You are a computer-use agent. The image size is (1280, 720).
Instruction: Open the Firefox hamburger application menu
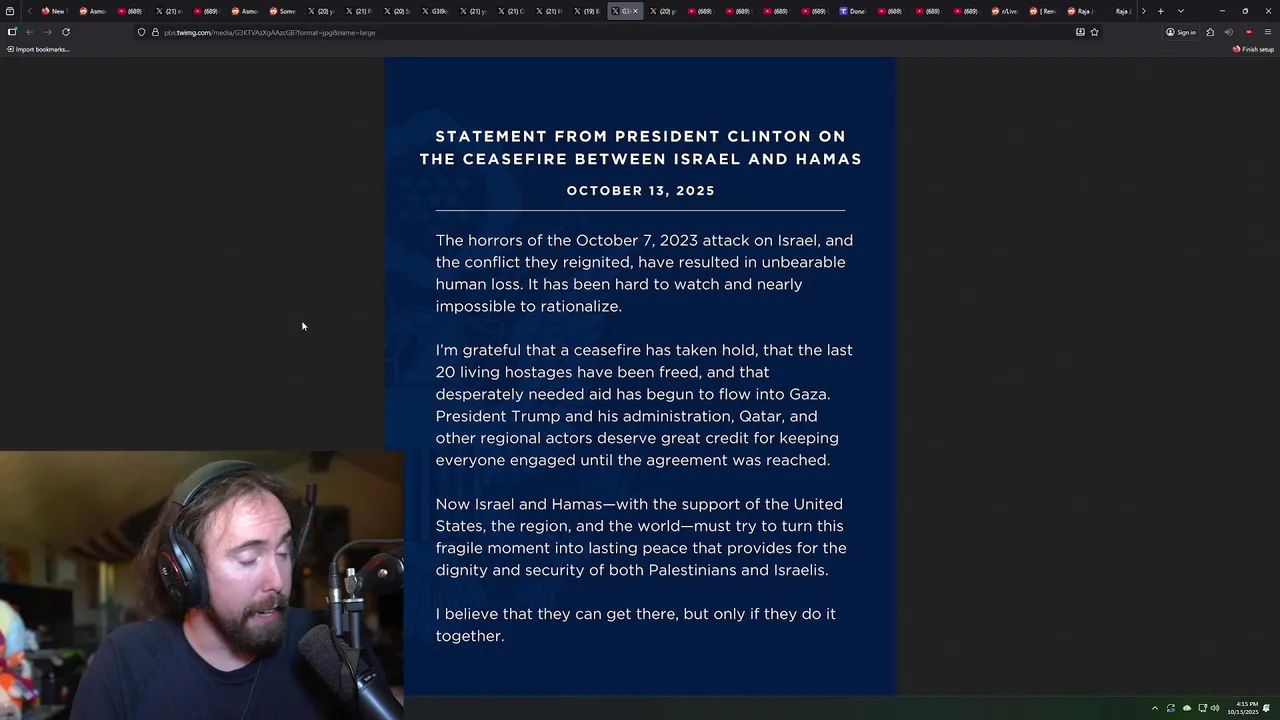tap(1267, 32)
